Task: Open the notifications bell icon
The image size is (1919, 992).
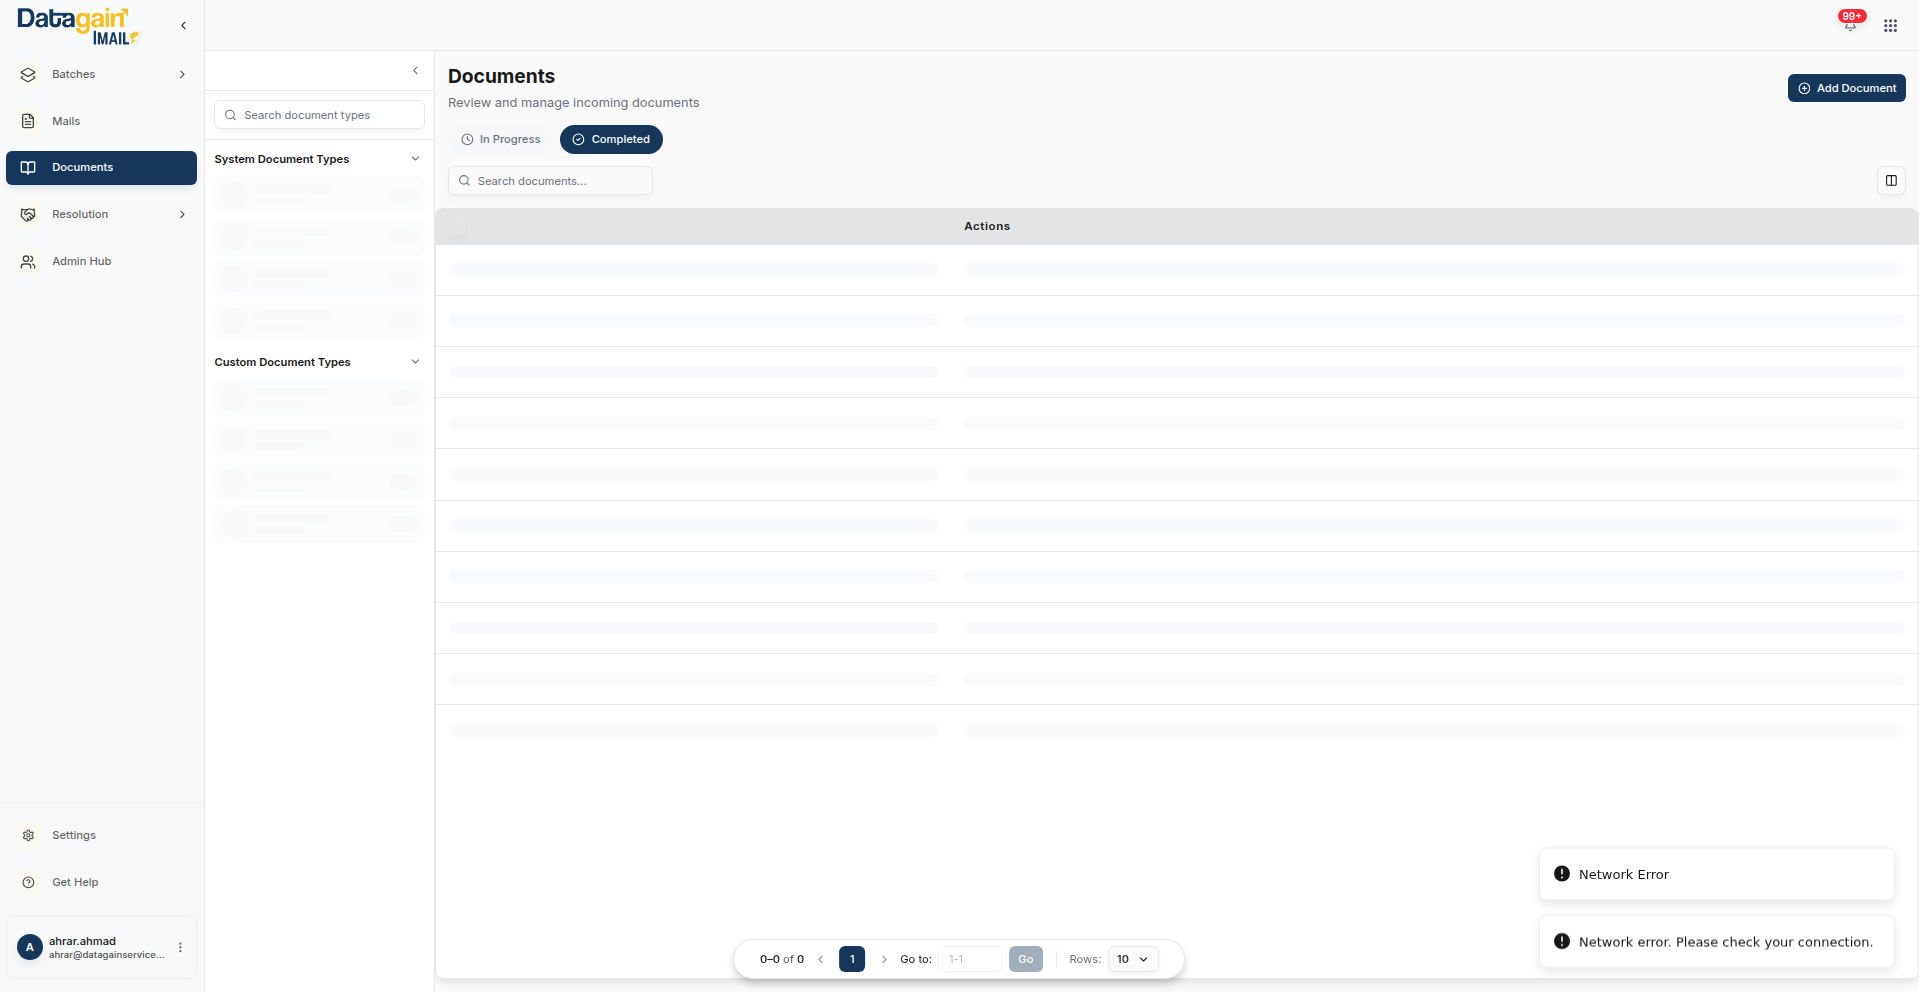Action: tap(1850, 25)
